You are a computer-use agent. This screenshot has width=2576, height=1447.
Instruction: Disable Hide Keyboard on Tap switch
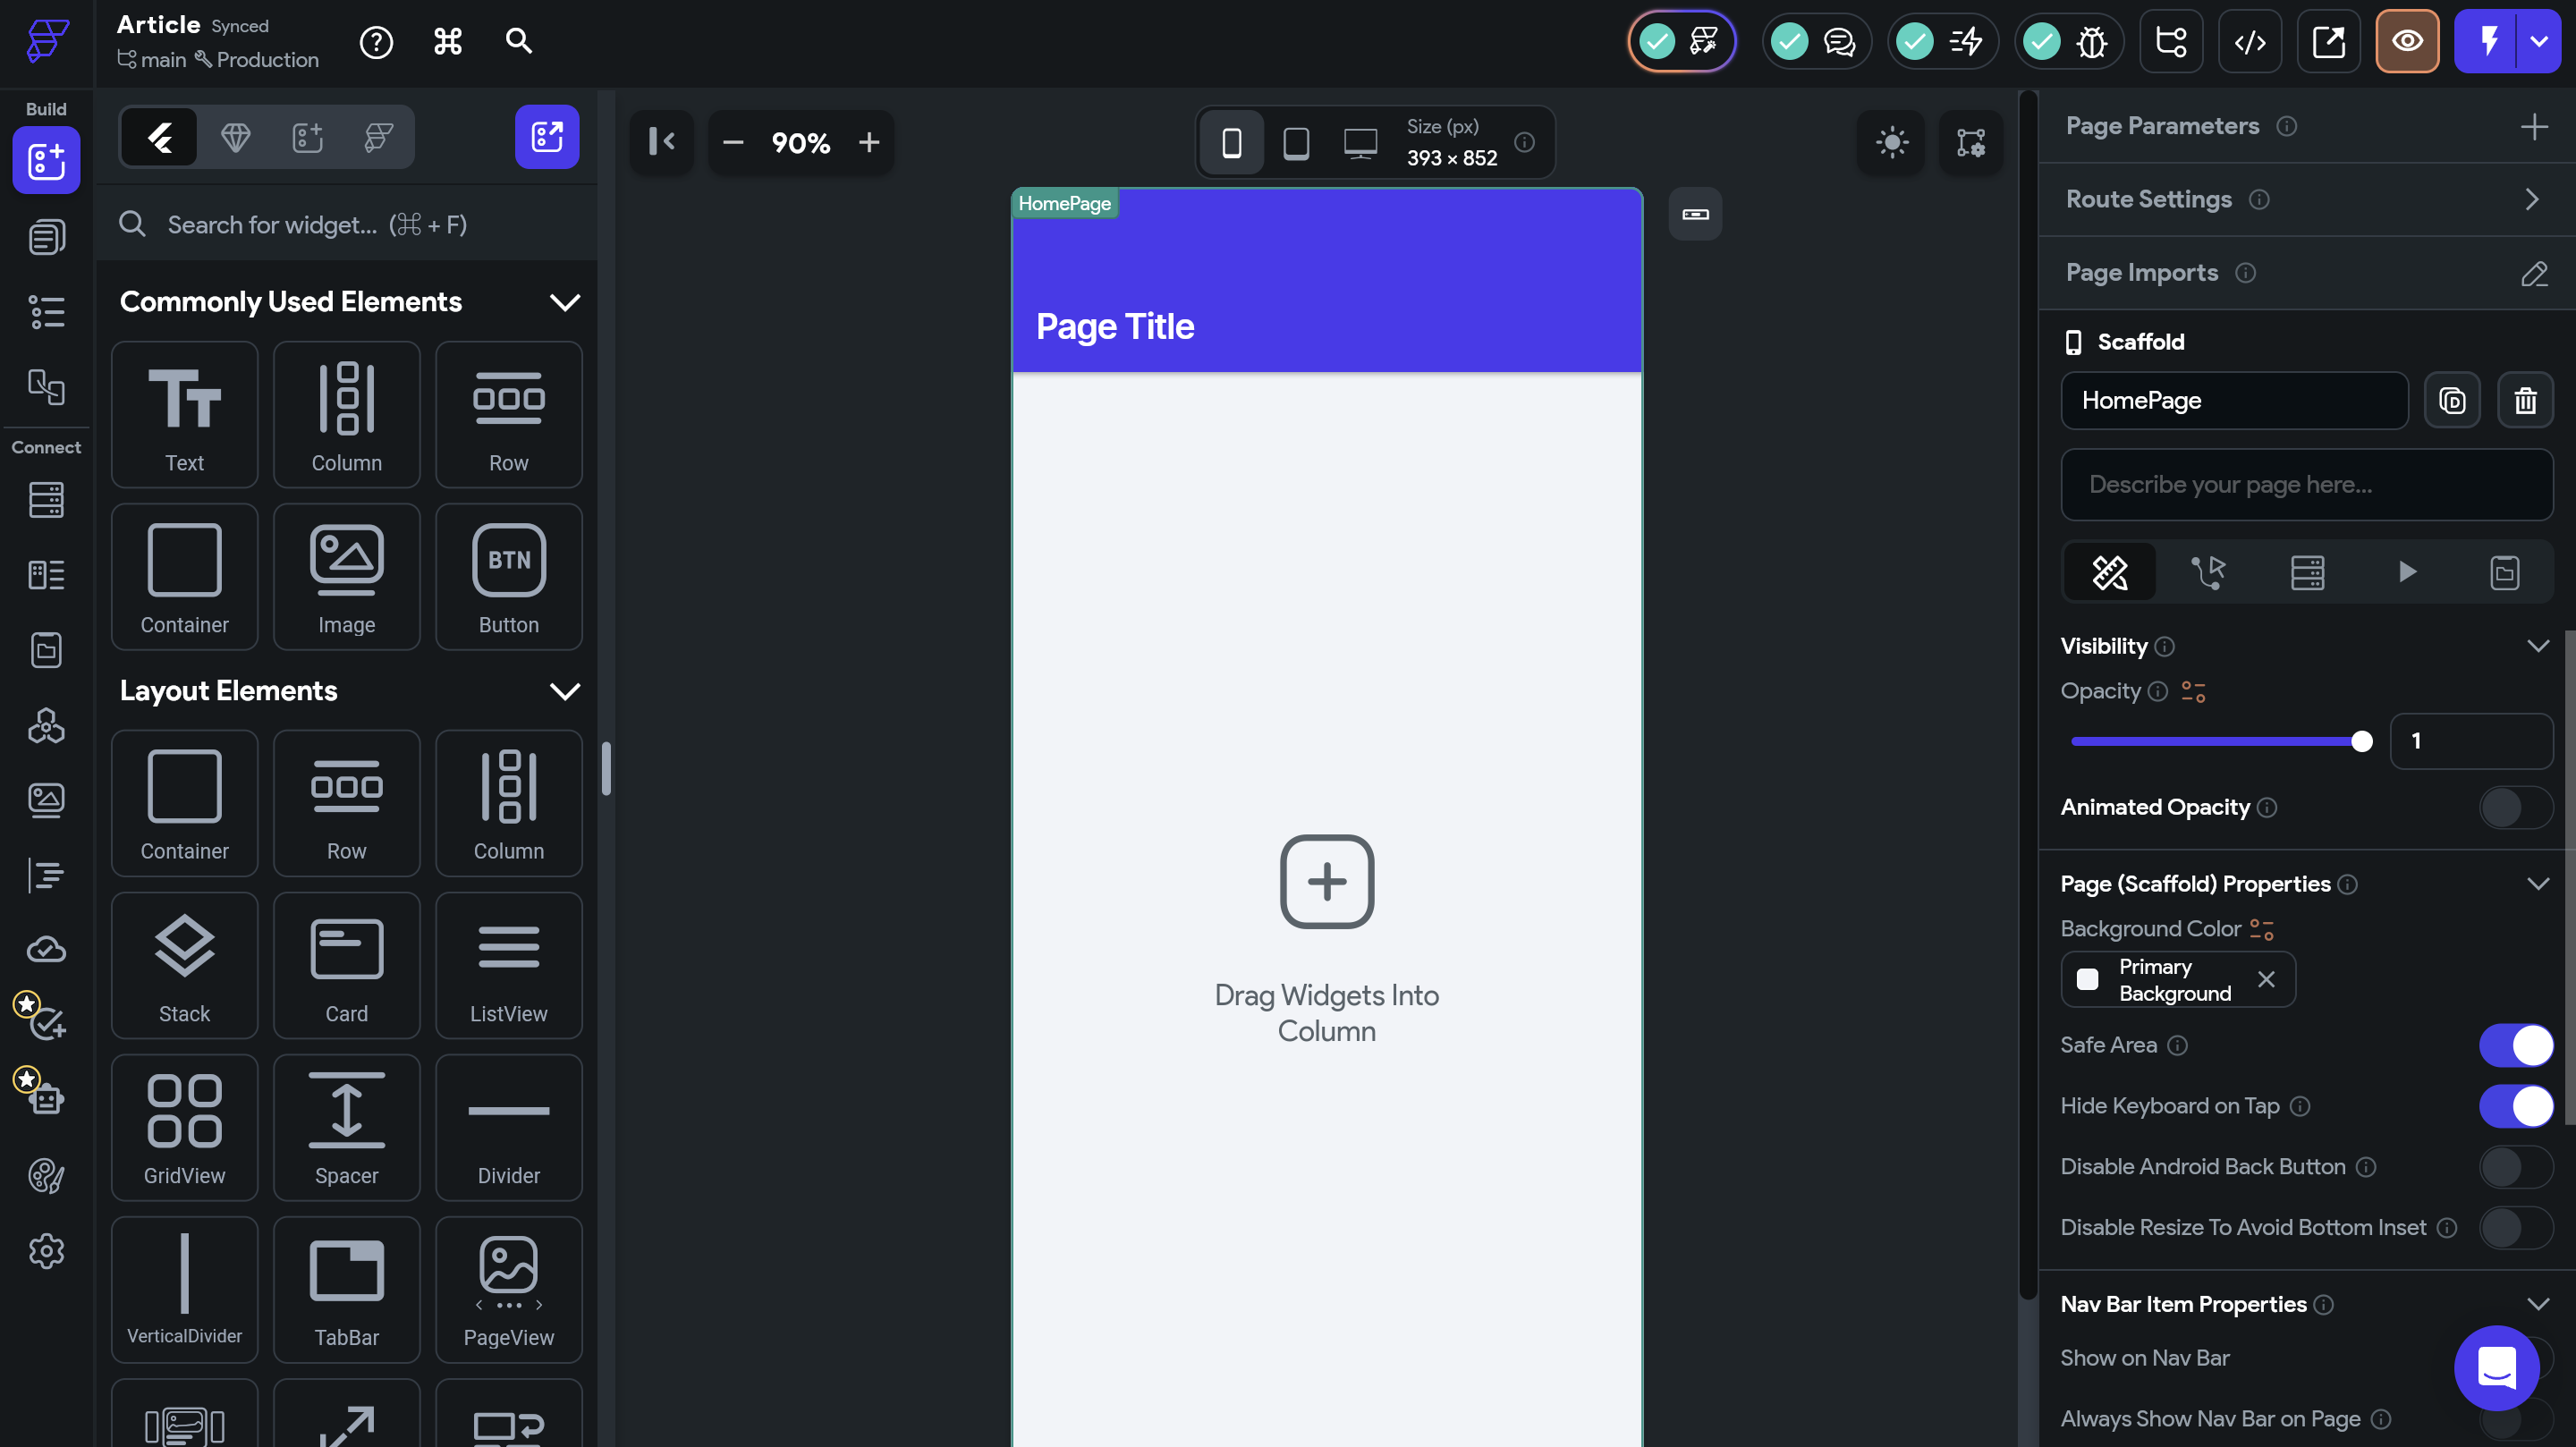(x=2515, y=1106)
